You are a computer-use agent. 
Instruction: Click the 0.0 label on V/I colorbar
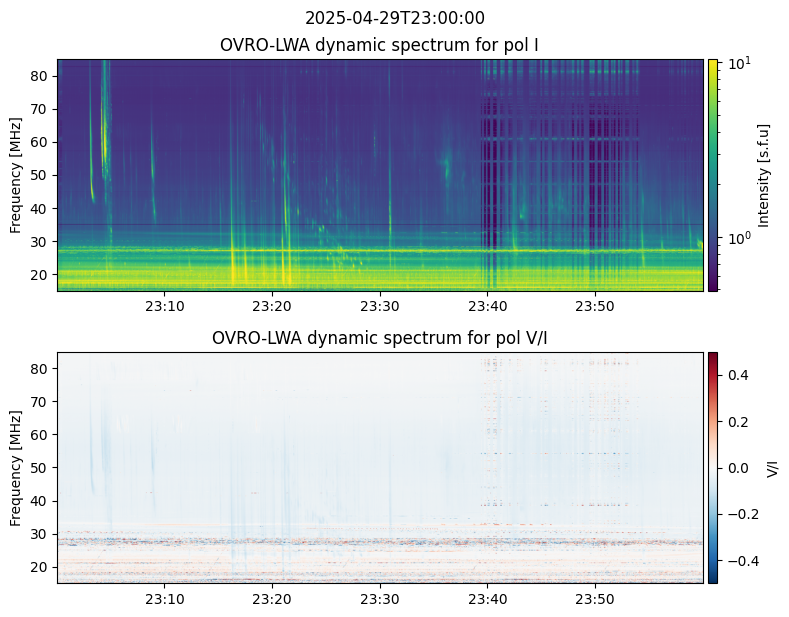[x=738, y=468]
